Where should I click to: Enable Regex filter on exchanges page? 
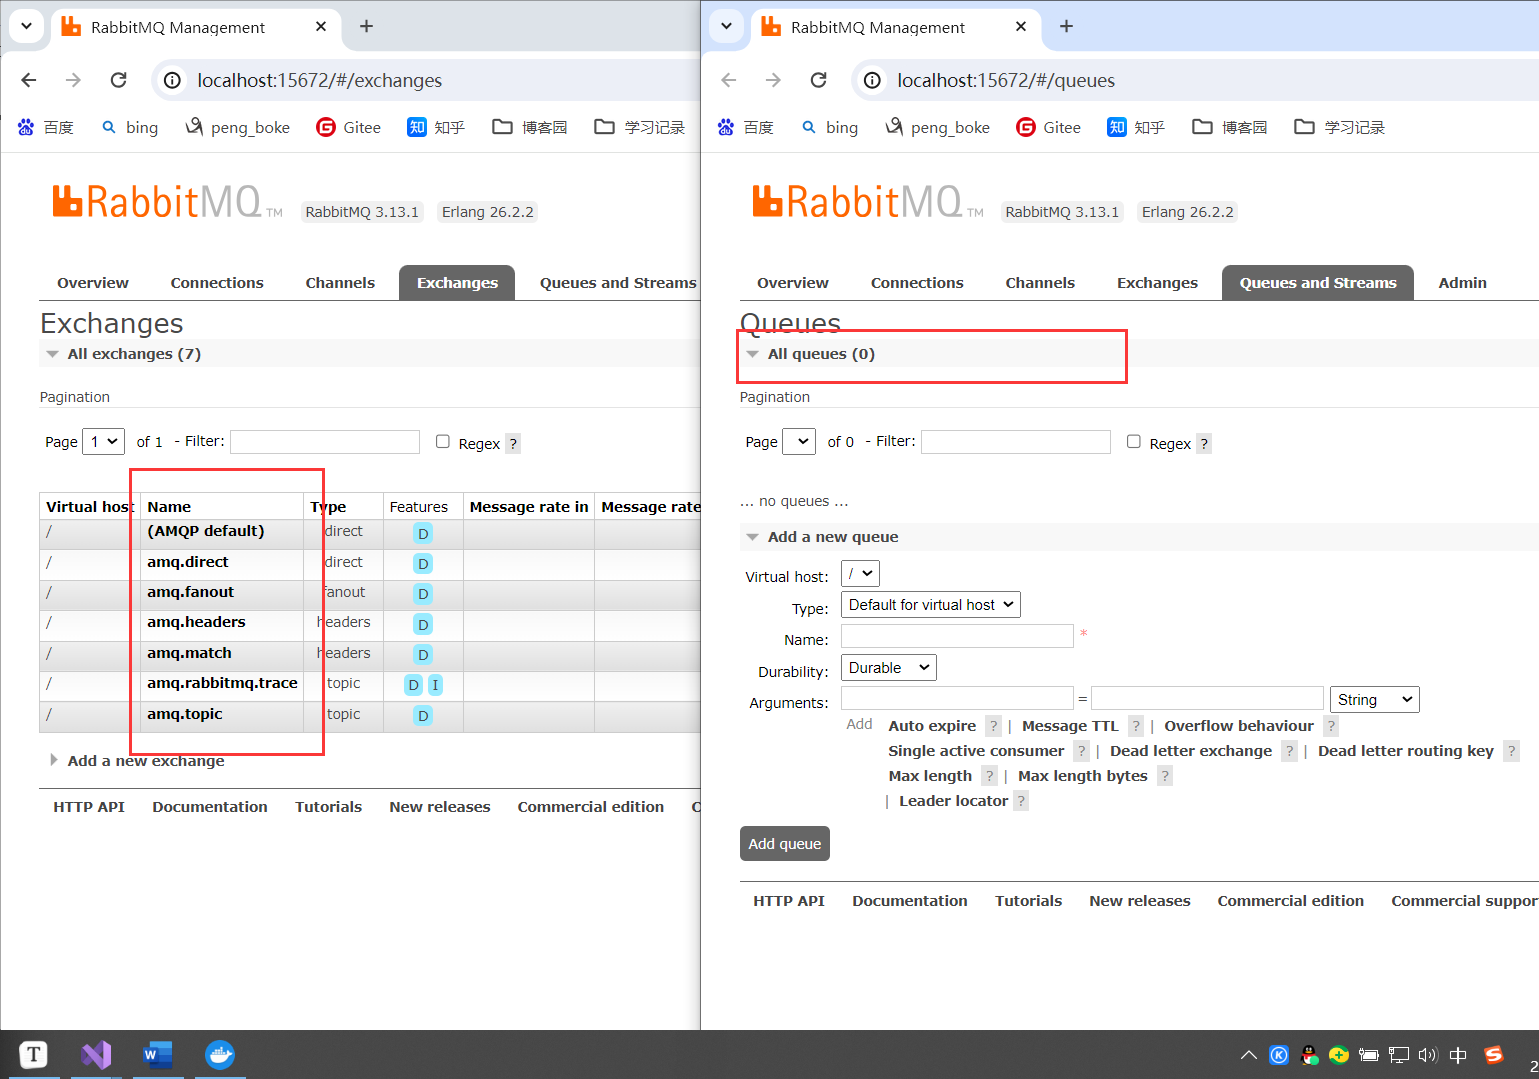(x=443, y=442)
